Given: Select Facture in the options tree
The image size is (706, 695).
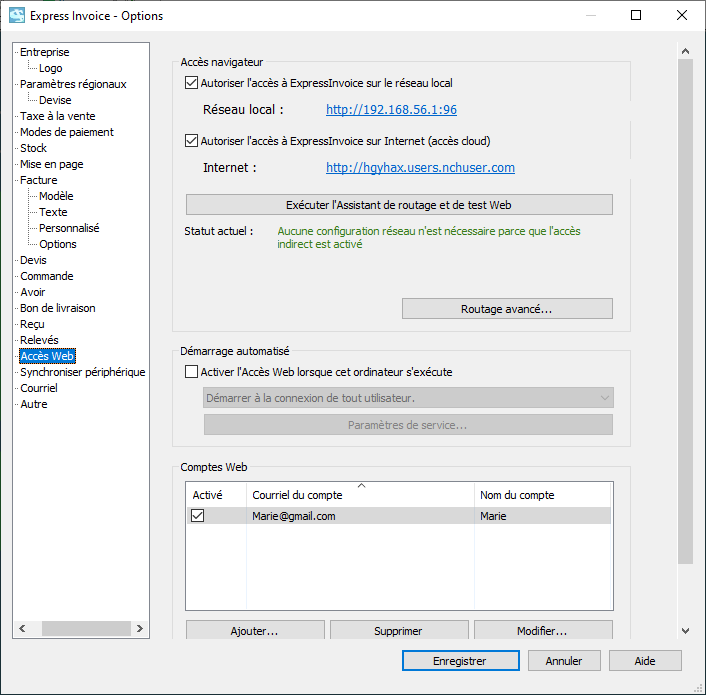Looking at the screenshot, I should click(39, 180).
